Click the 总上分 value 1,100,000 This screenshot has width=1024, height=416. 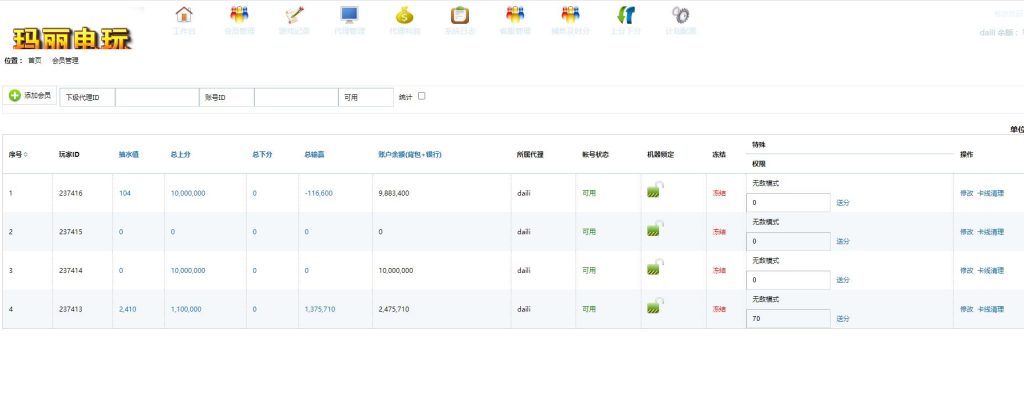tap(186, 309)
